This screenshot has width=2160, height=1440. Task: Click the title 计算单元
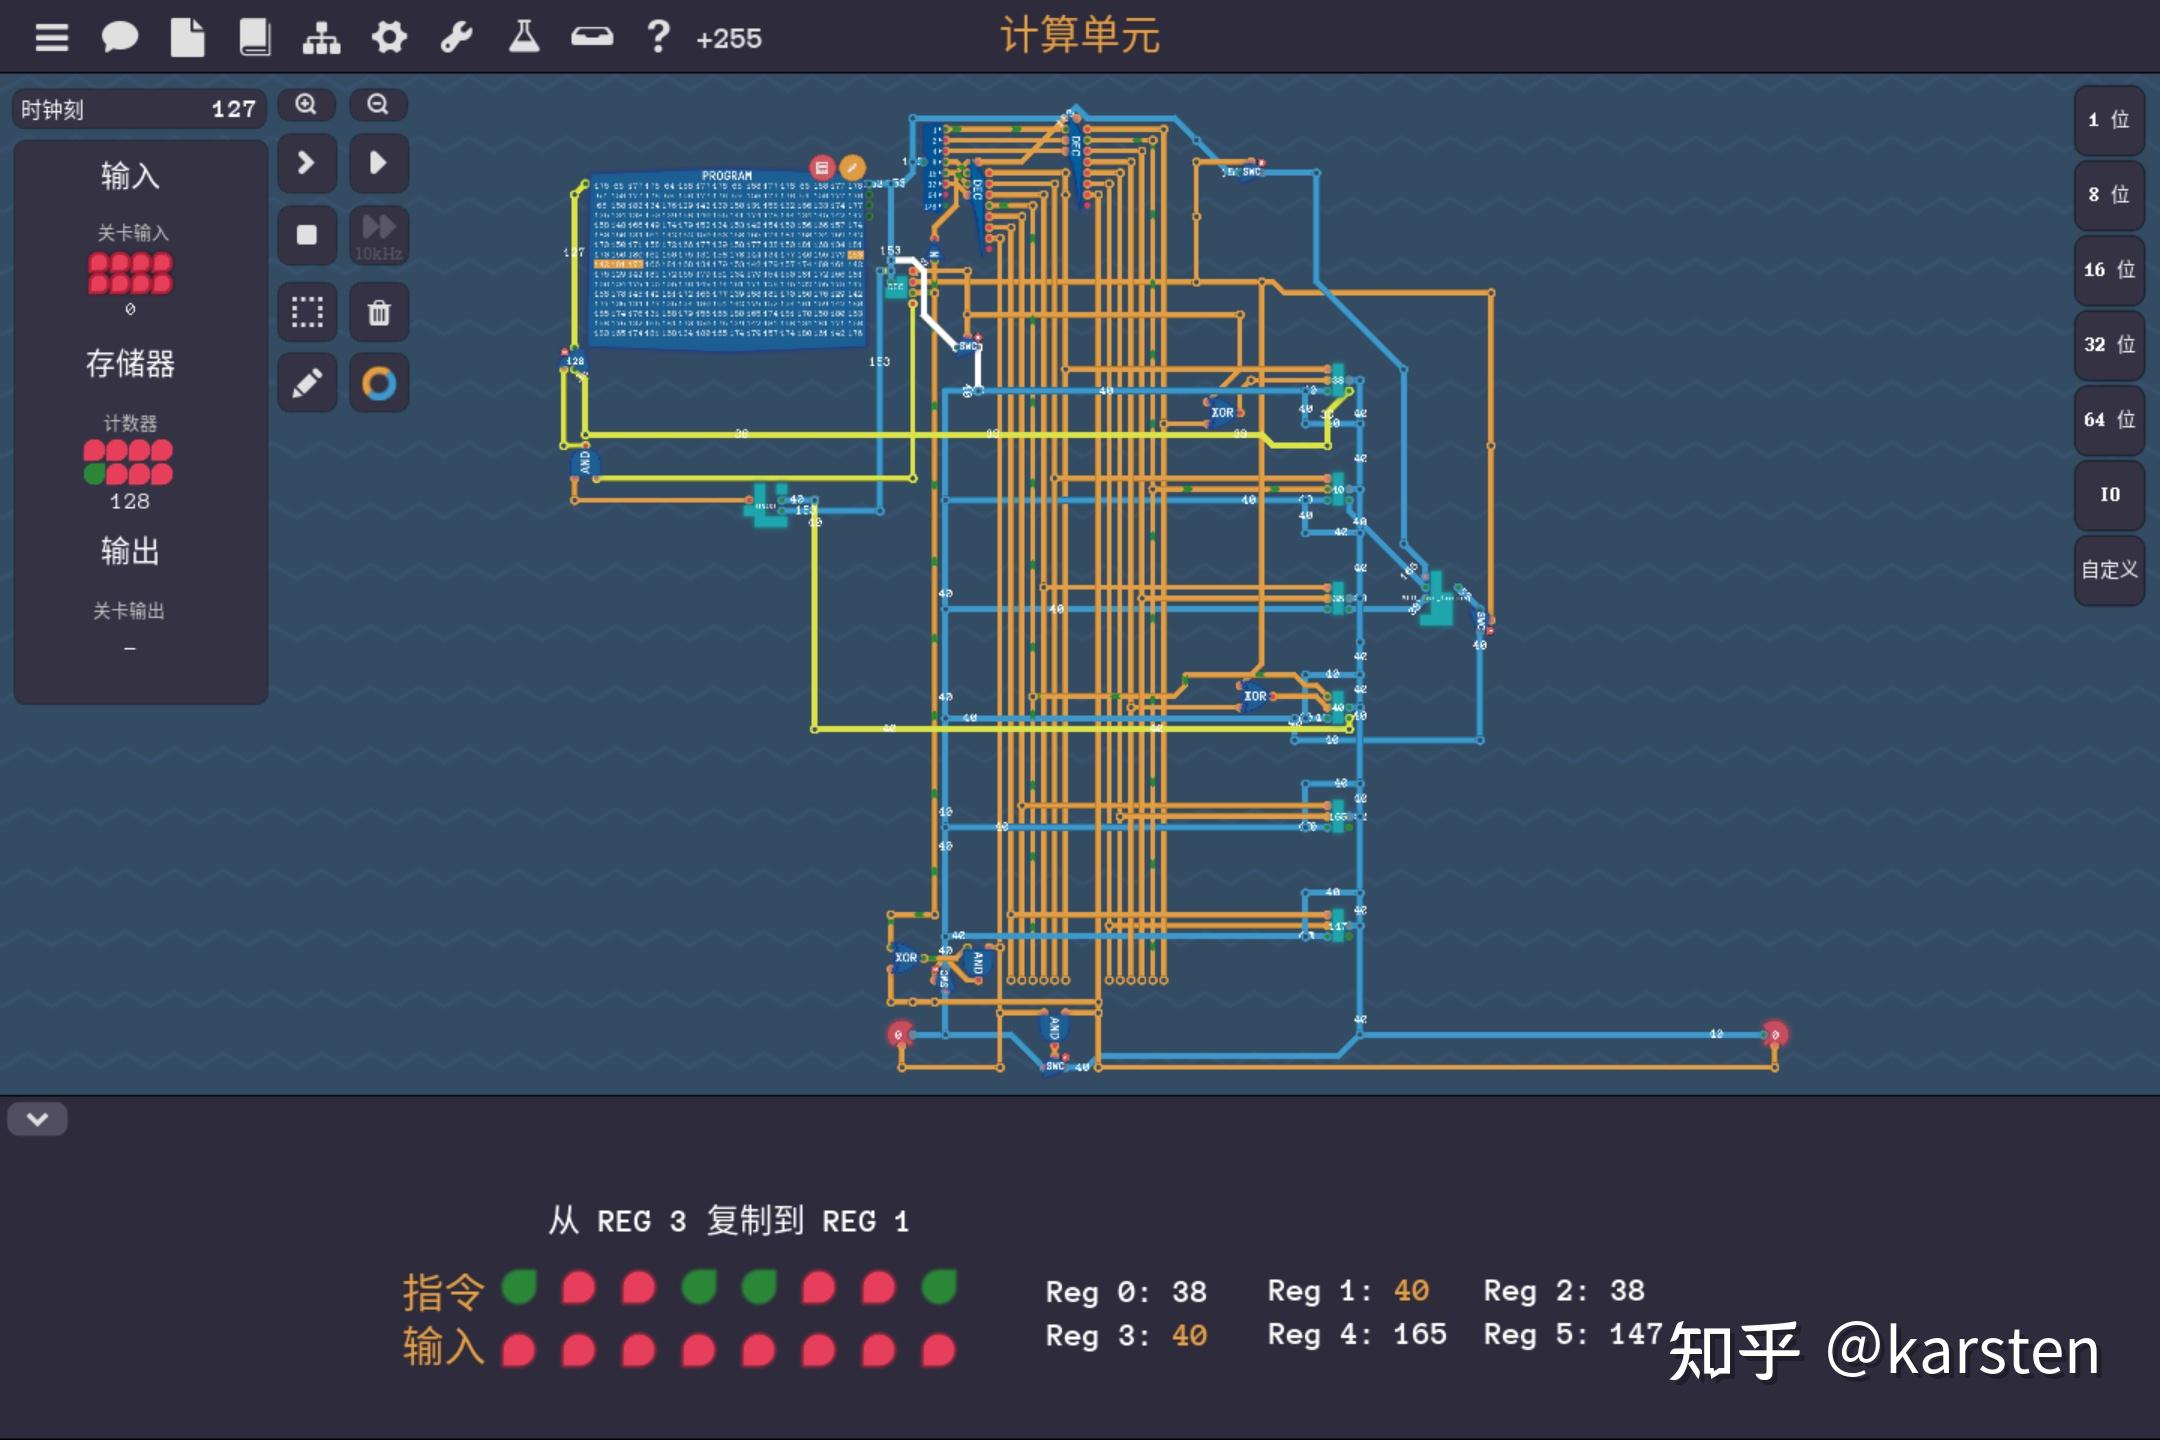click(x=1080, y=35)
